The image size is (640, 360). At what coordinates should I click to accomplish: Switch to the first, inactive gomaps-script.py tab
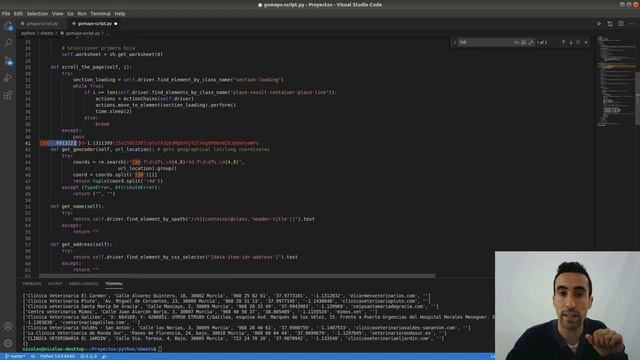(42, 24)
